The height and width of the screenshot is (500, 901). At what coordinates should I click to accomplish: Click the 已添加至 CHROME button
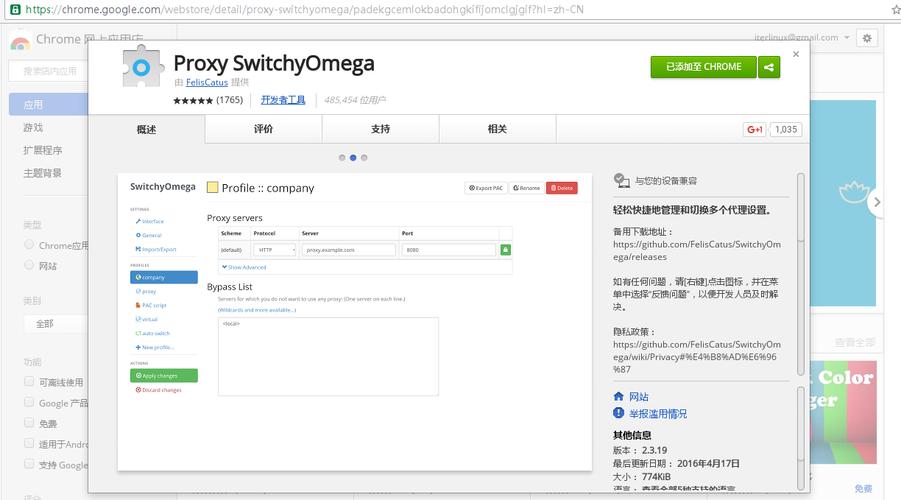pyautogui.click(x=704, y=67)
